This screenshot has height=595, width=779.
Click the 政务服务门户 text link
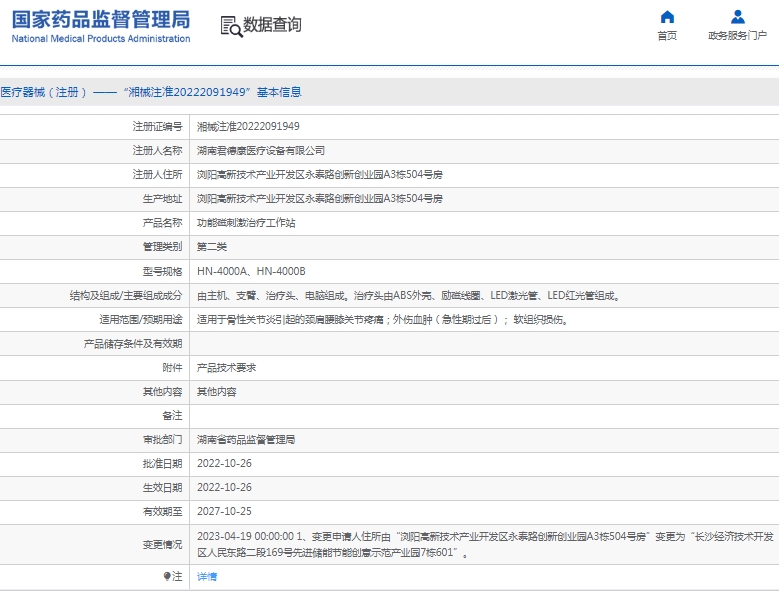[738, 36]
